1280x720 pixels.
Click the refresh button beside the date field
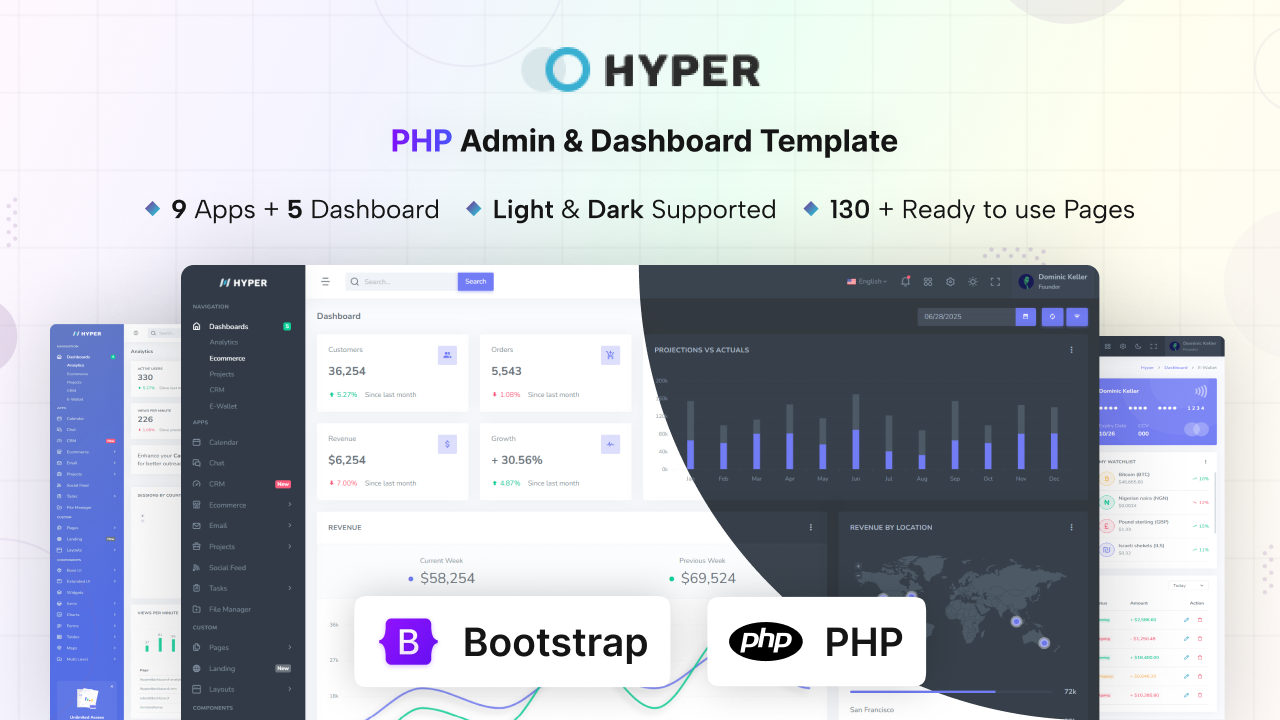click(1052, 316)
